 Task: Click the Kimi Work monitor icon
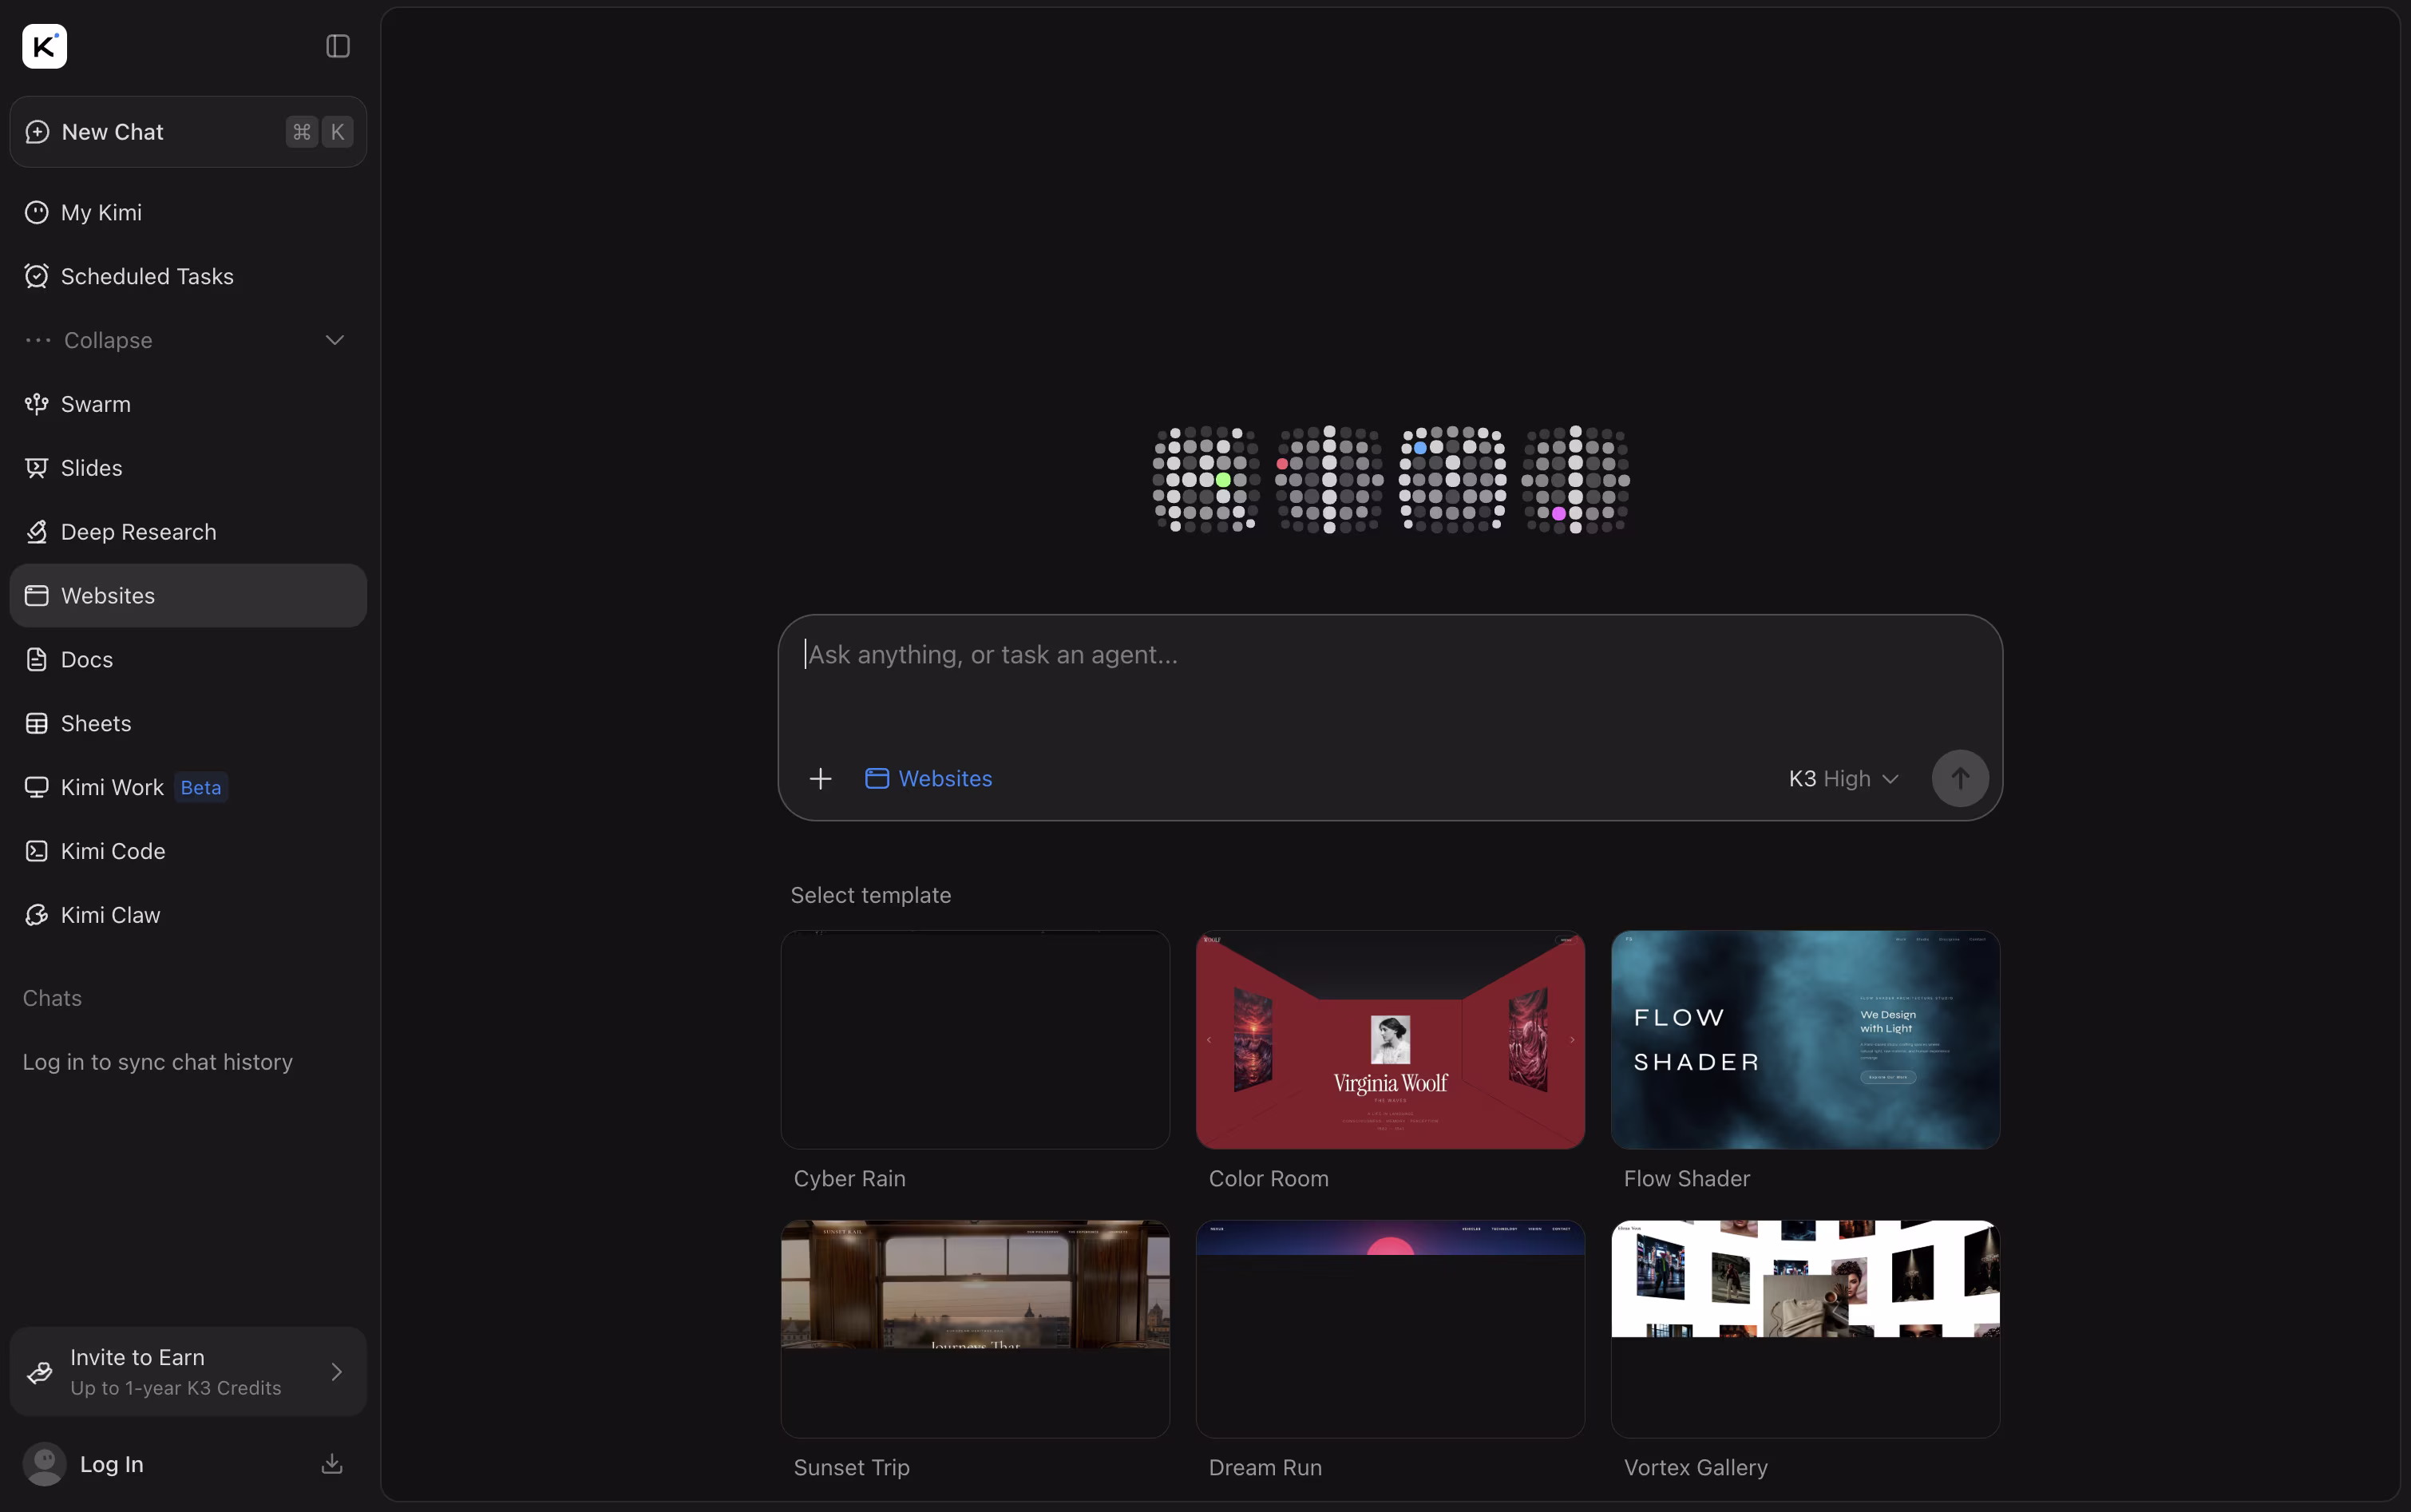[x=37, y=788]
